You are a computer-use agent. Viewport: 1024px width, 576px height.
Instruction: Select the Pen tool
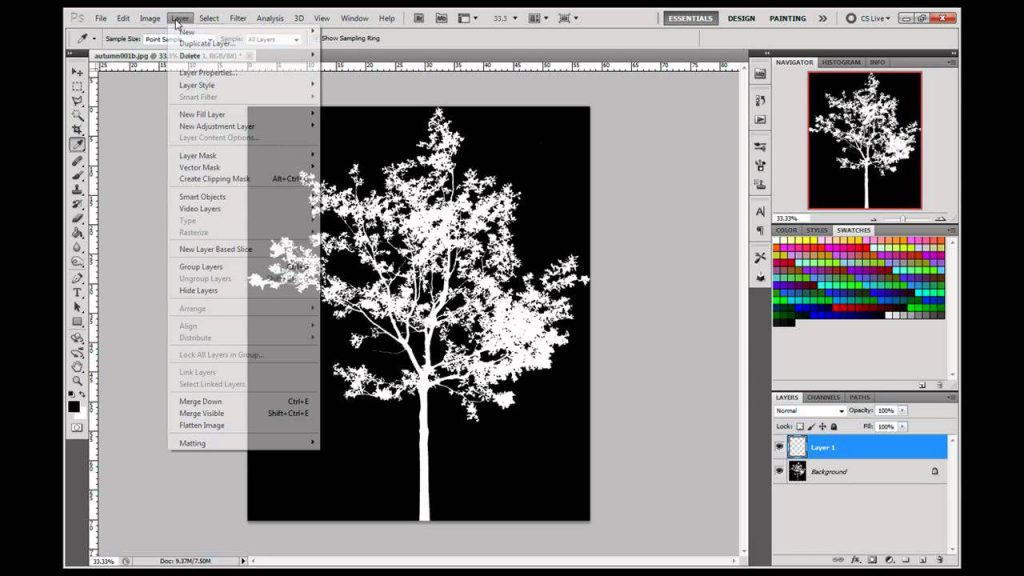click(77, 278)
